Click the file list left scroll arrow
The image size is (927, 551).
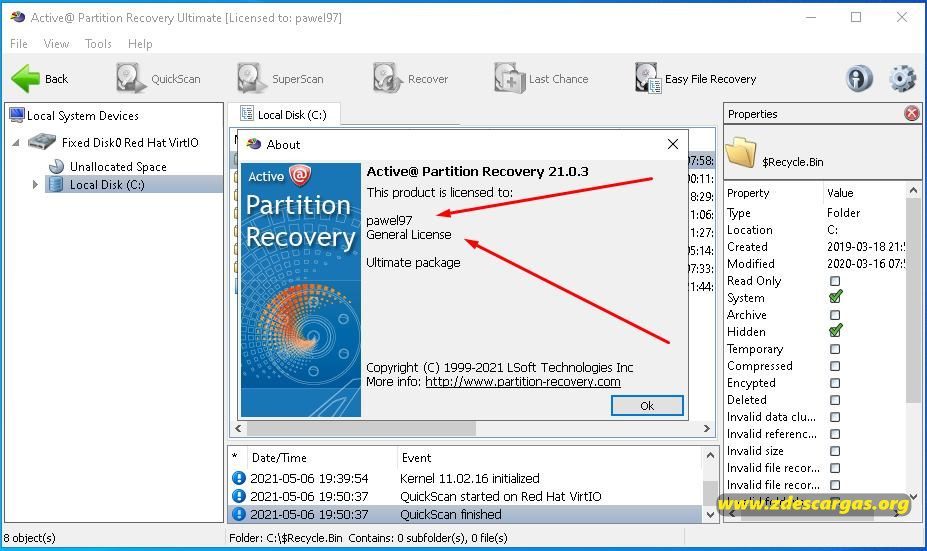[x=238, y=429]
